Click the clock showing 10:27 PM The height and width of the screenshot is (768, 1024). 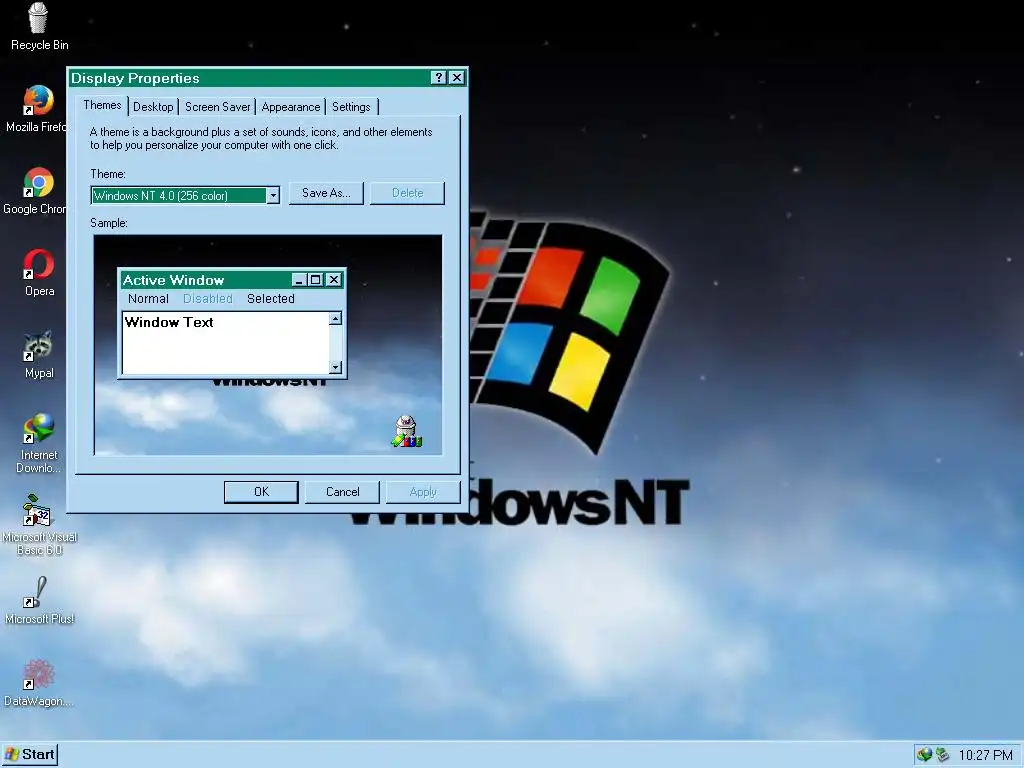click(985, 756)
